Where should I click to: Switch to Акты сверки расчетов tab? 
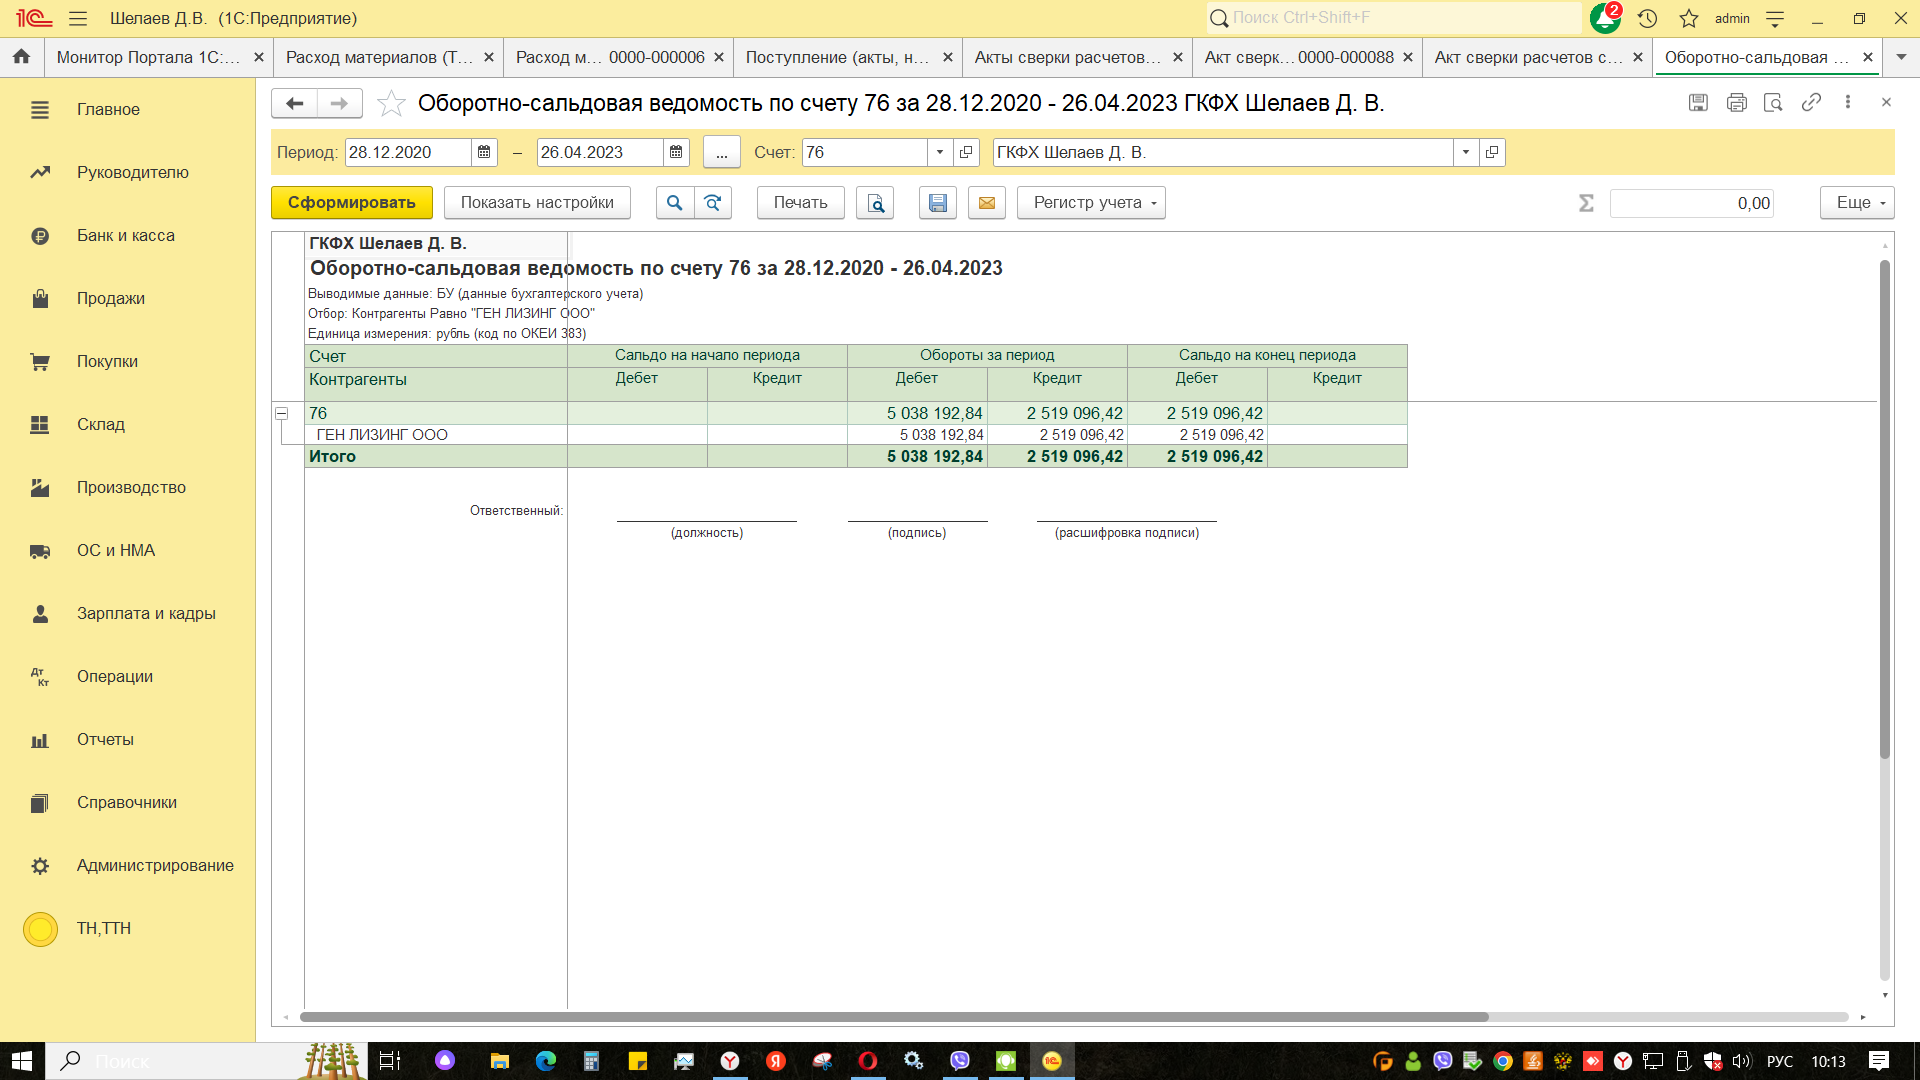(x=1068, y=57)
